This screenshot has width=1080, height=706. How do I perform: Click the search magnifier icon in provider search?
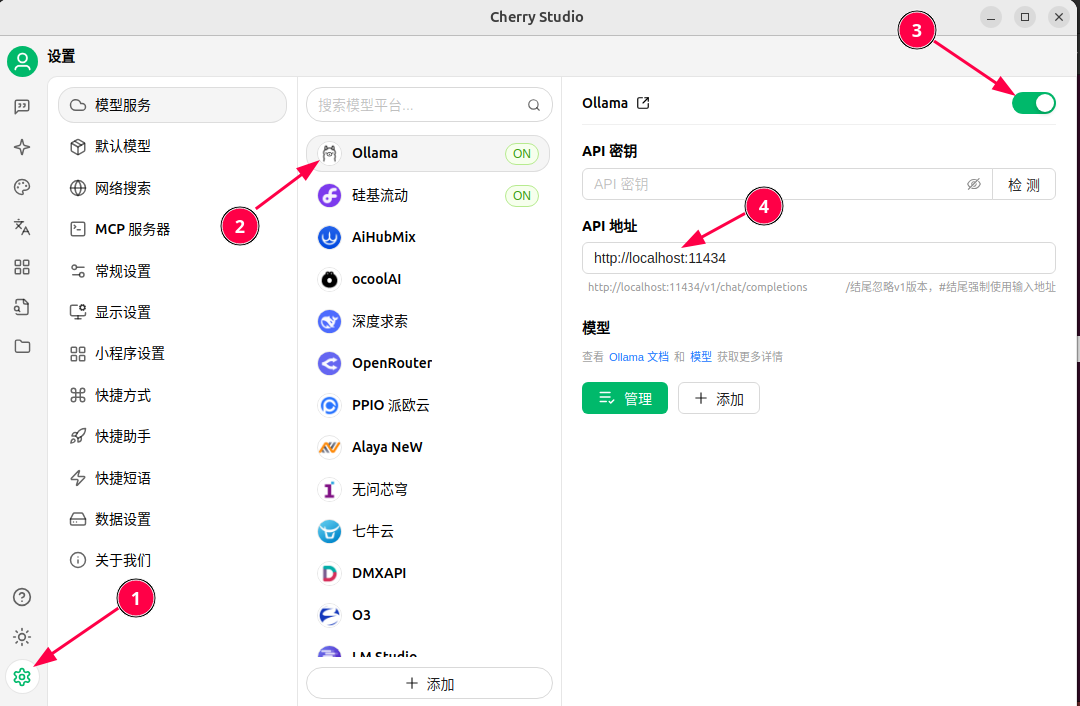tap(534, 105)
